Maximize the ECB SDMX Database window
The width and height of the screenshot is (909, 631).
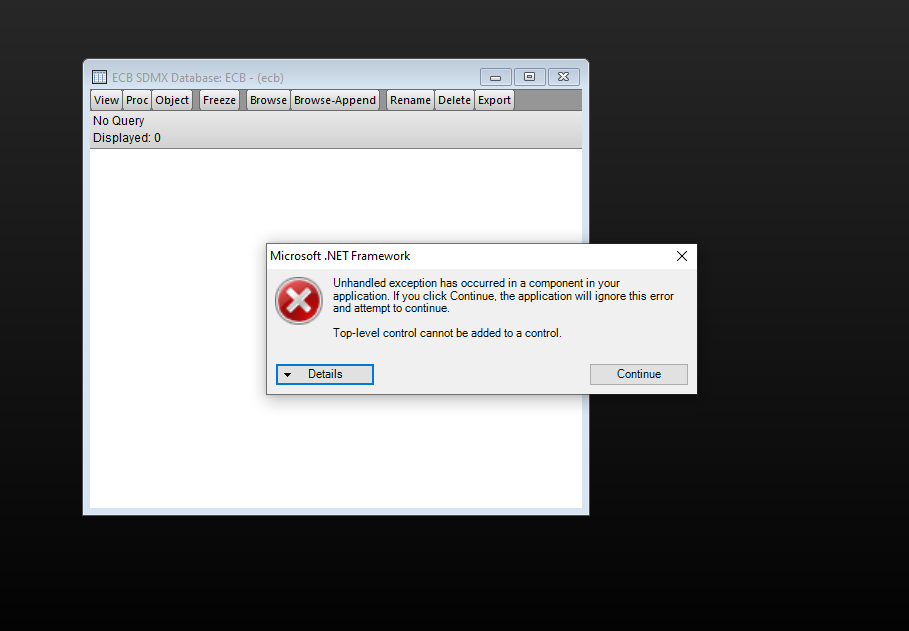pos(529,77)
